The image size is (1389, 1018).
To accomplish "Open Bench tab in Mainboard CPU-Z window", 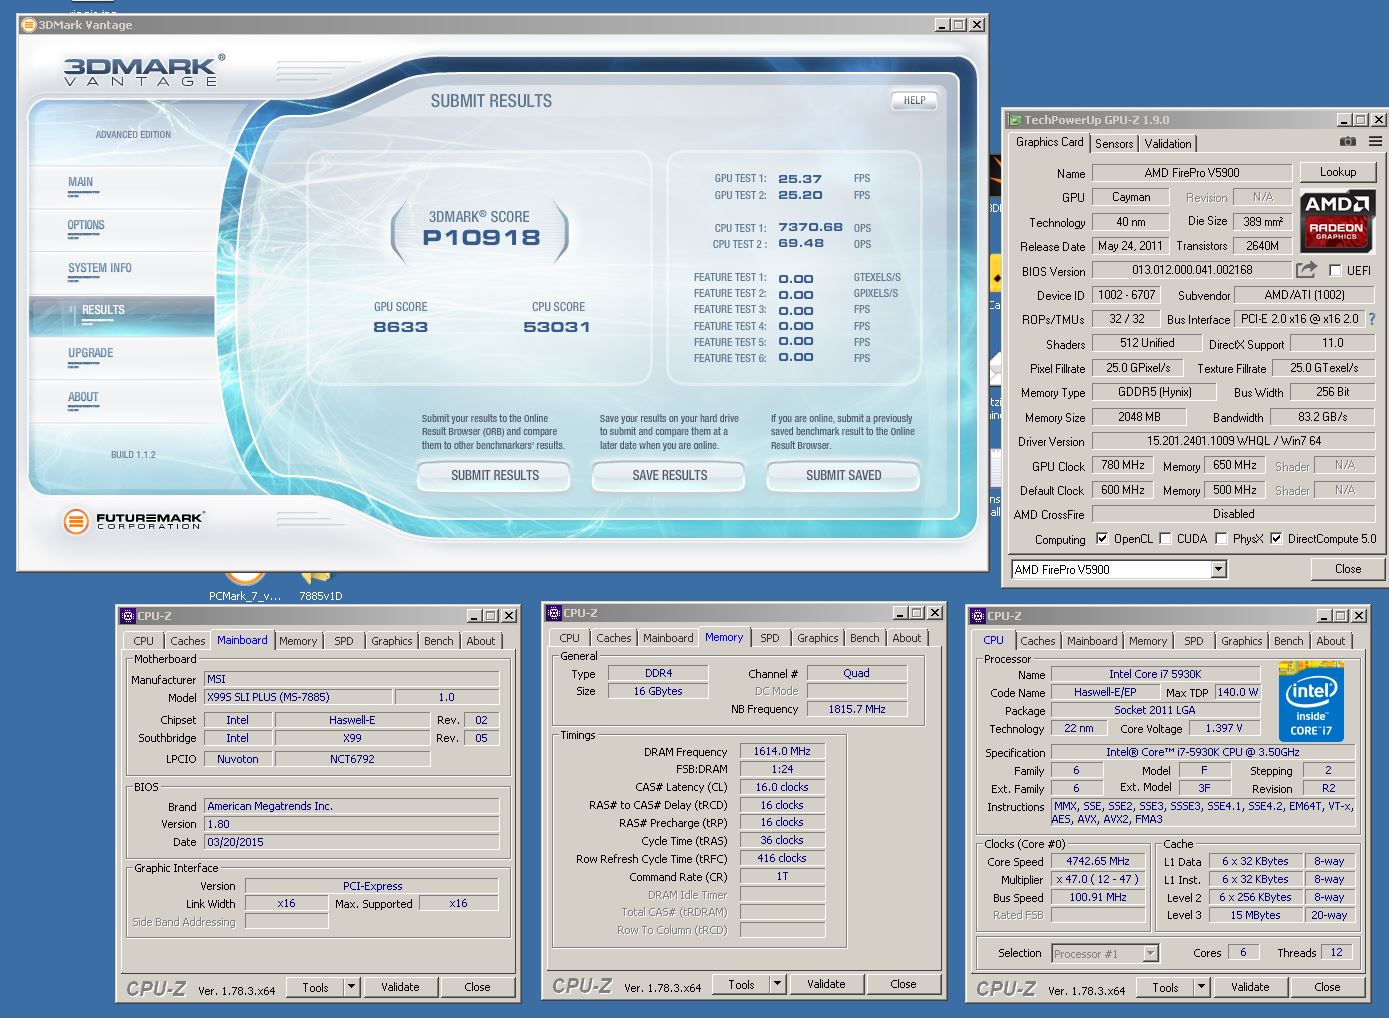I will (x=438, y=641).
